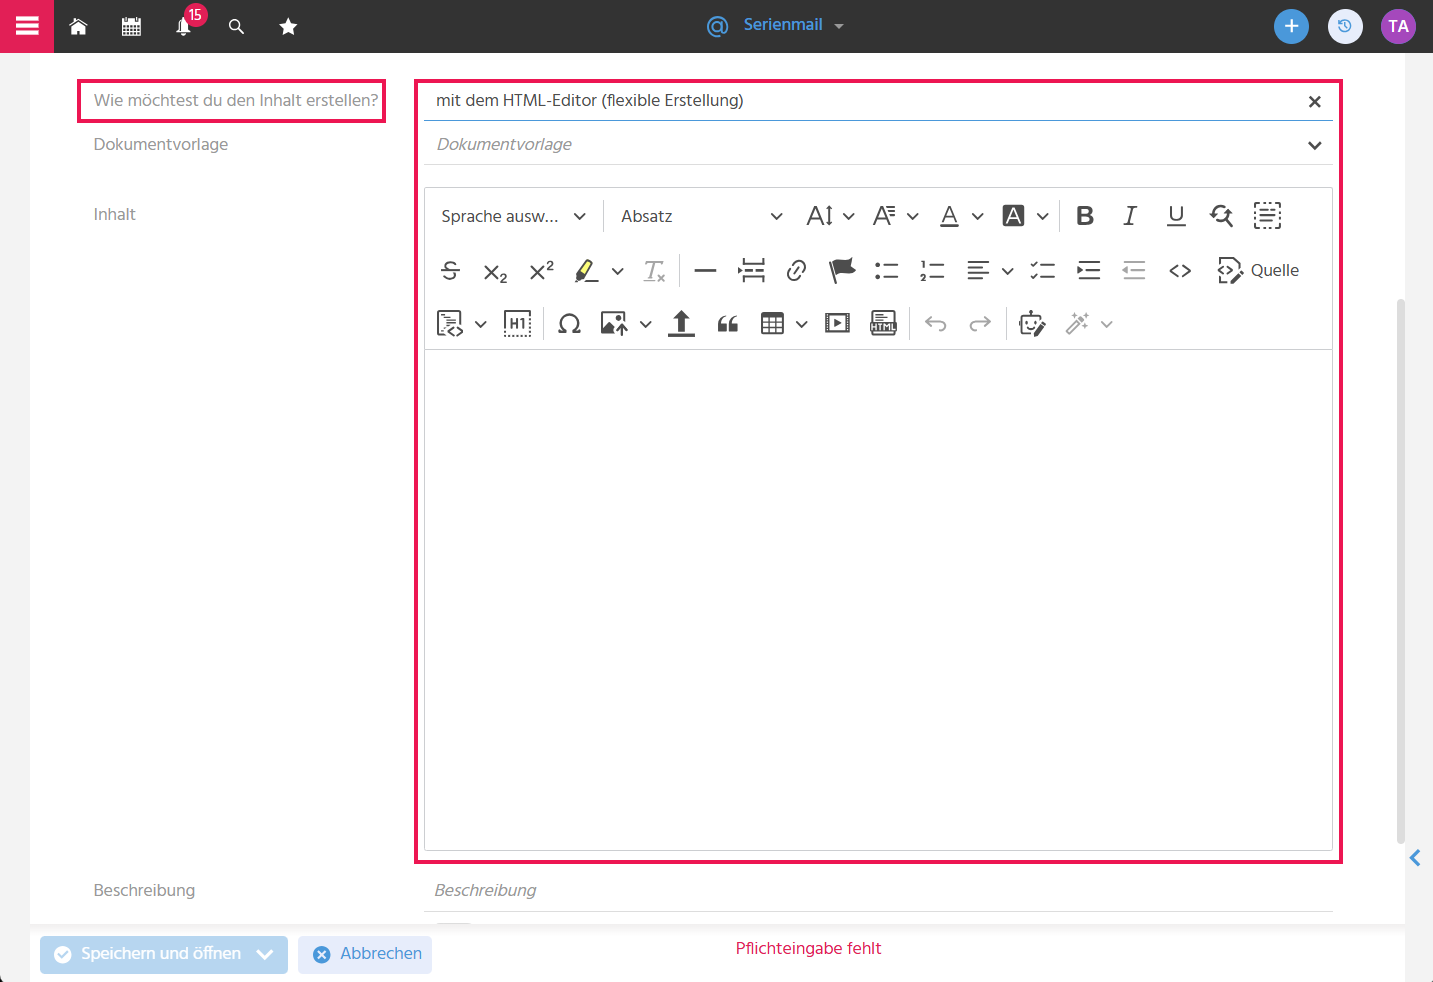Insert a block quote

(727, 324)
